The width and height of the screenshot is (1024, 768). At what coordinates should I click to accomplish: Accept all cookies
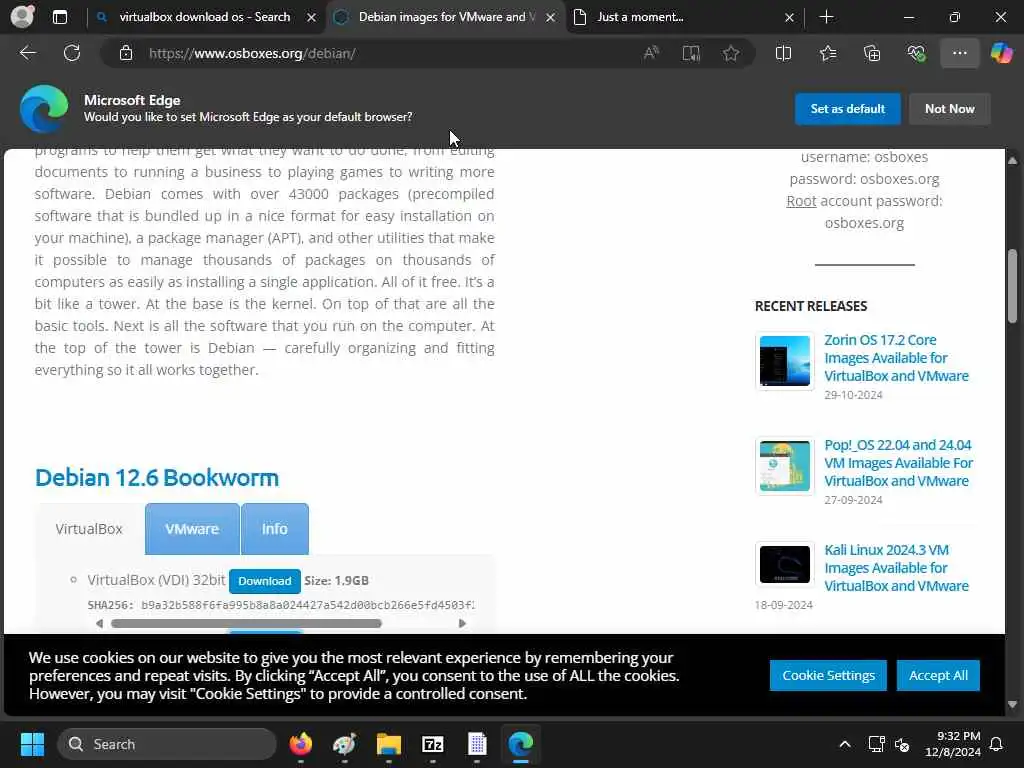(x=938, y=675)
